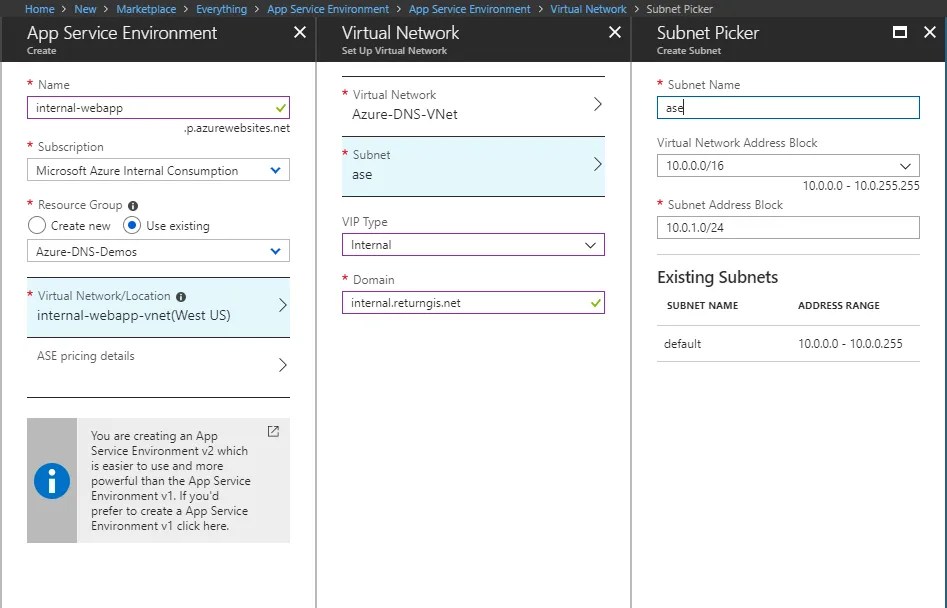Click the SUBNET NAME column header

[702, 306]
